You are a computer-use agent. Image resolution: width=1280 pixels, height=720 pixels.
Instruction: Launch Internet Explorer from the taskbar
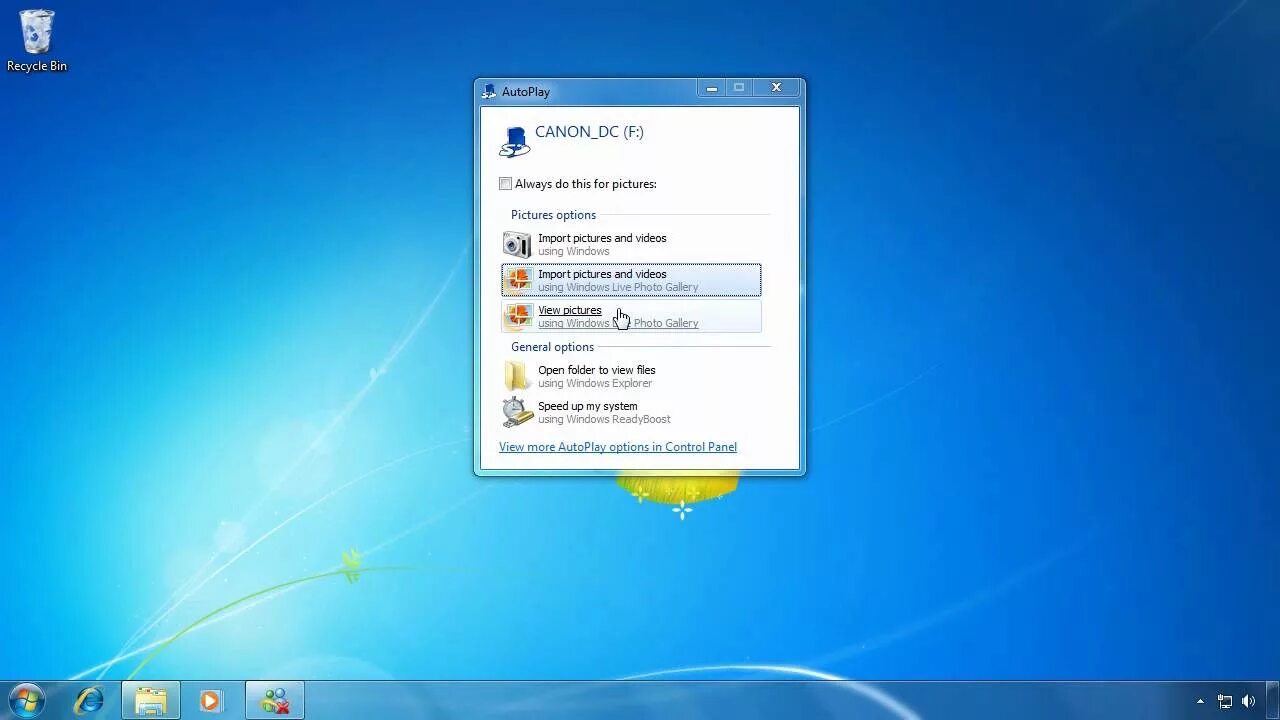click(x=89, y=700)
